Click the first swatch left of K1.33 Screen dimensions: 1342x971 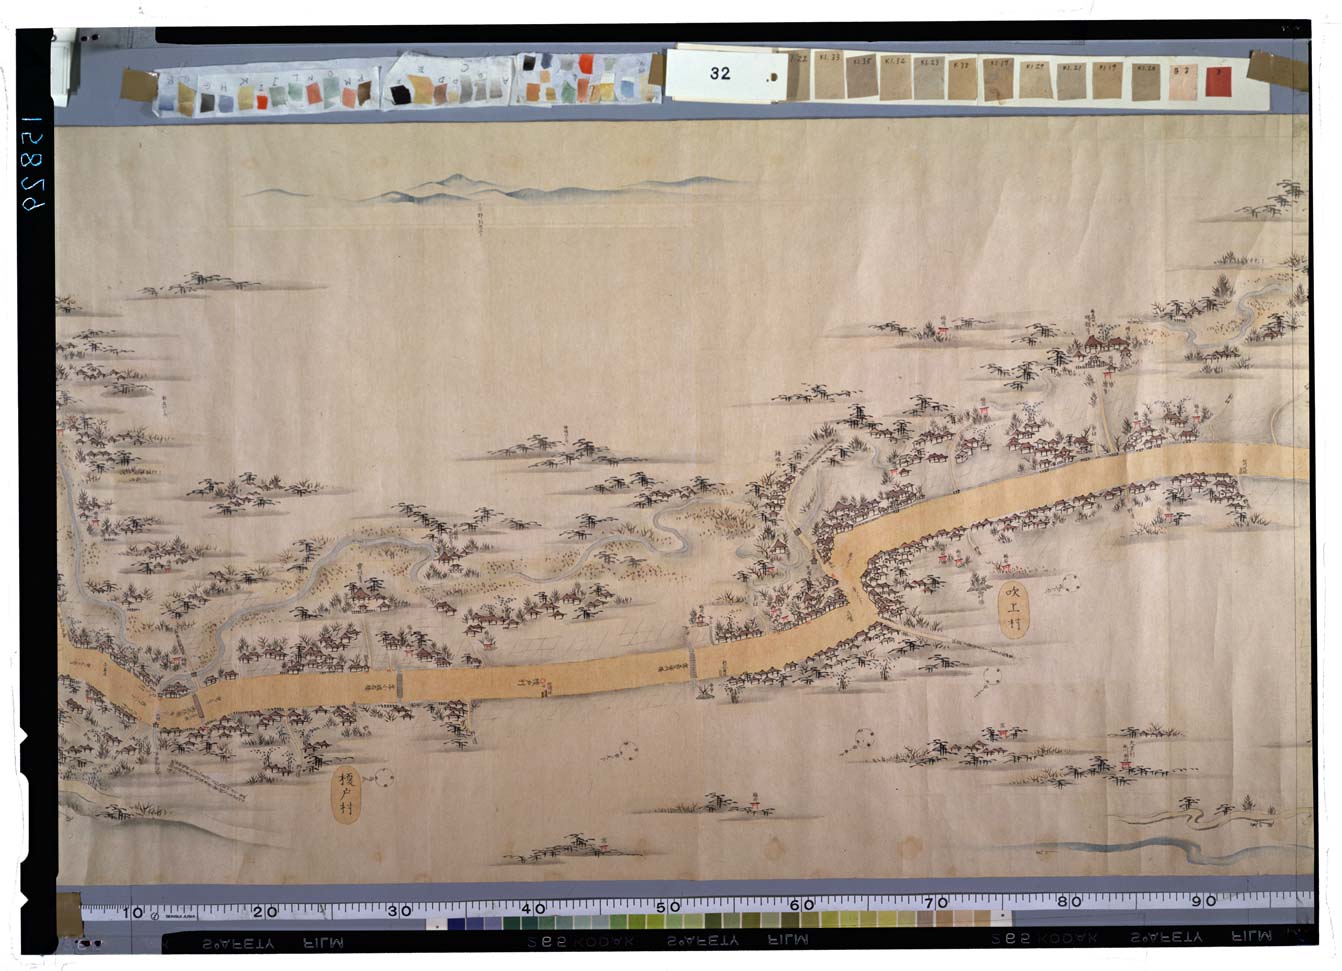pyautogui.click(x=797, y=75)
